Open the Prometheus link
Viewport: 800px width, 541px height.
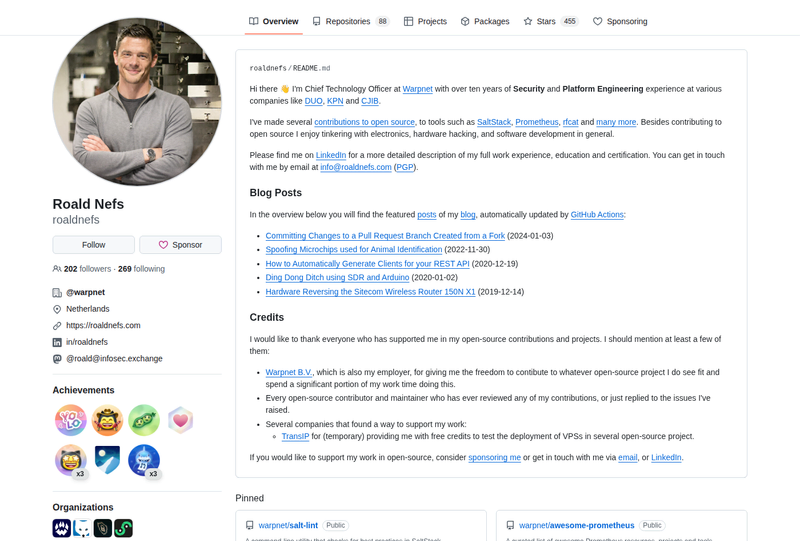(537, 122)
